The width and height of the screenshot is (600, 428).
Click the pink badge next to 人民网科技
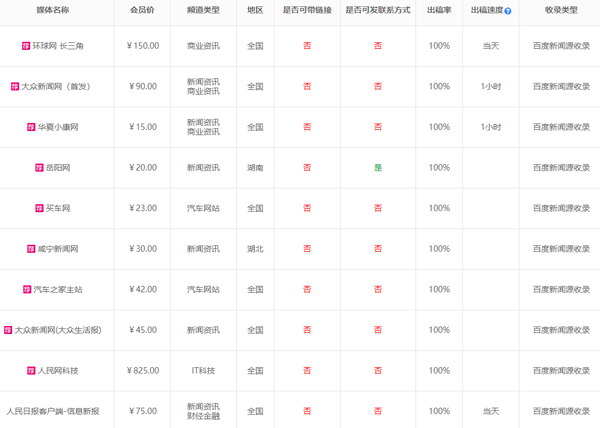(31, 371)
